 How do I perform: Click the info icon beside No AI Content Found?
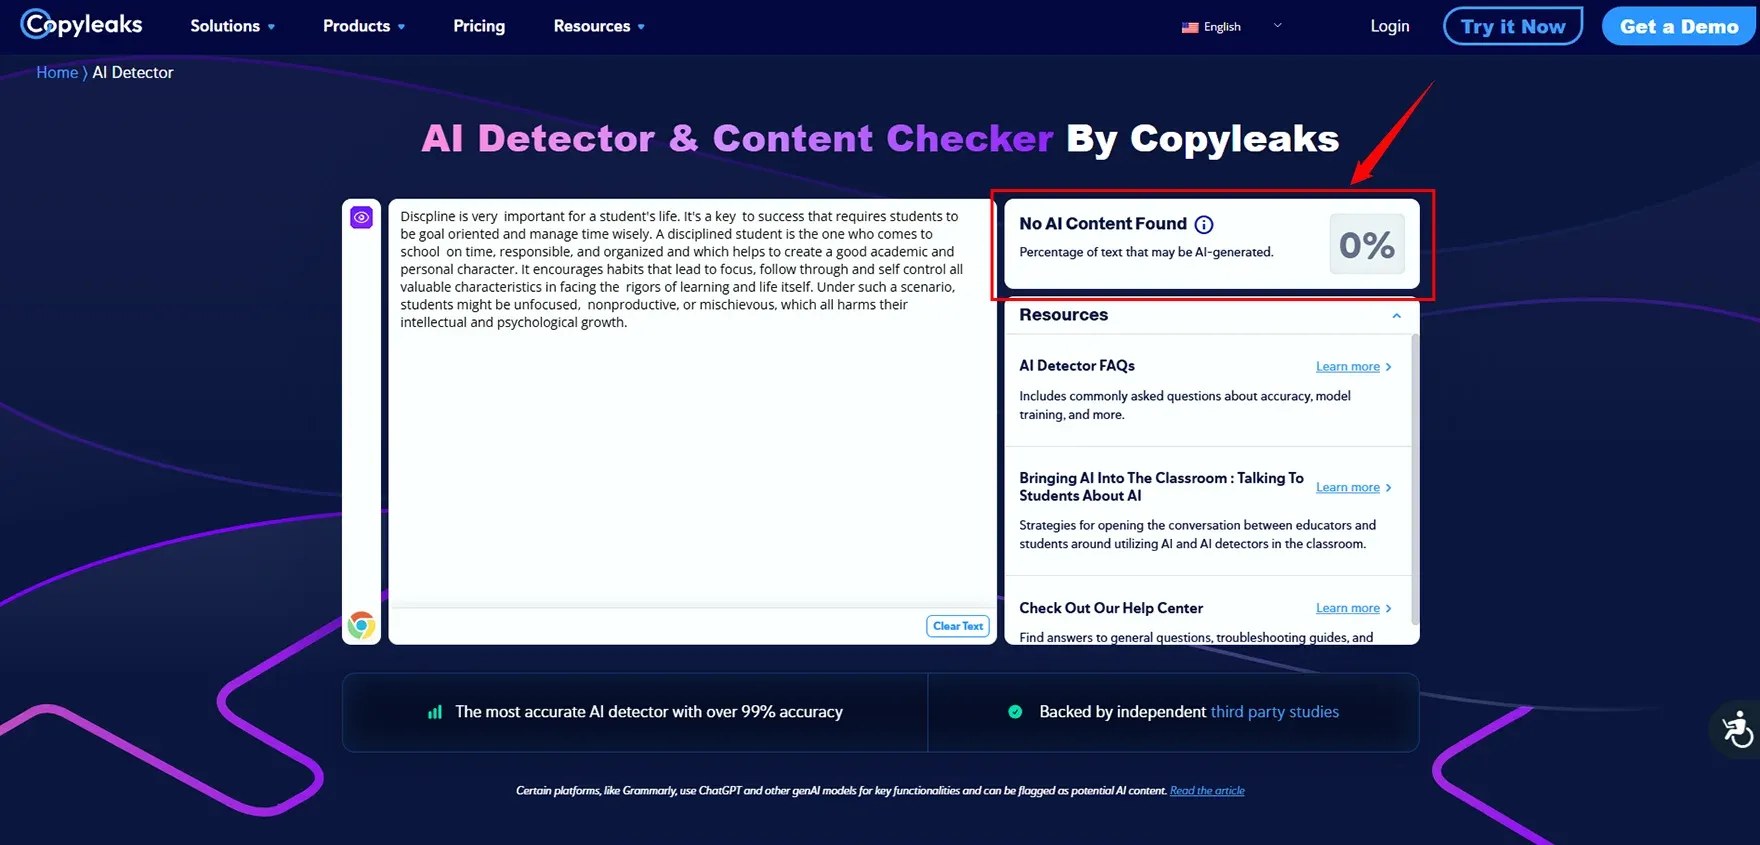tap(1204, 225)
